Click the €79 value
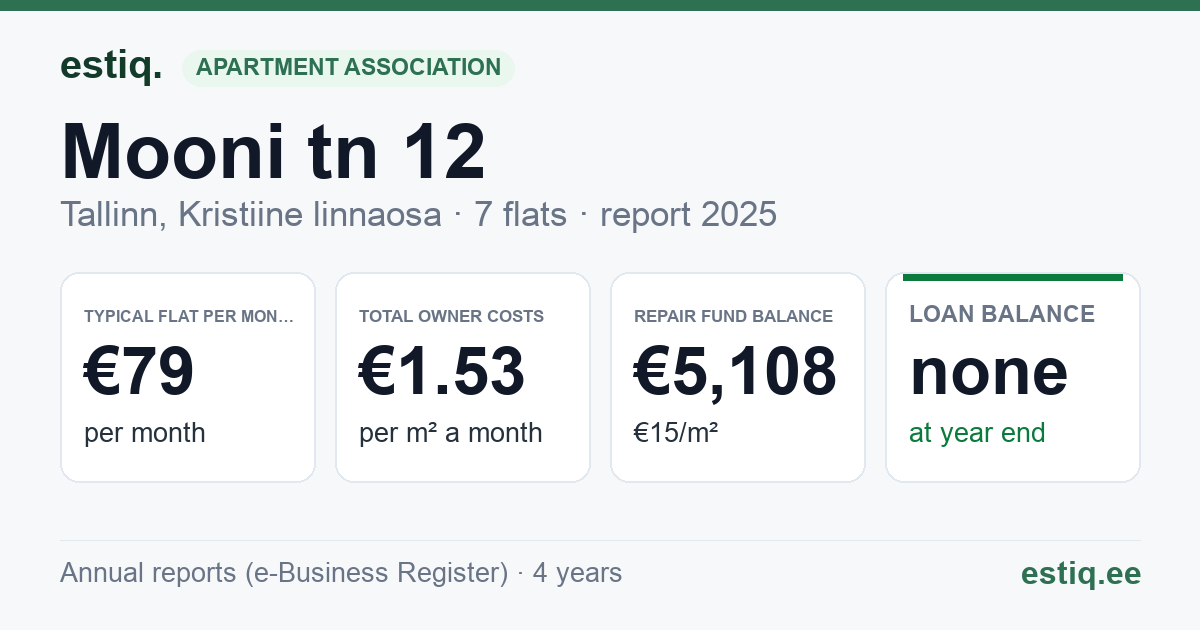This screenshot has height=630, width=1200. point(139,371)
